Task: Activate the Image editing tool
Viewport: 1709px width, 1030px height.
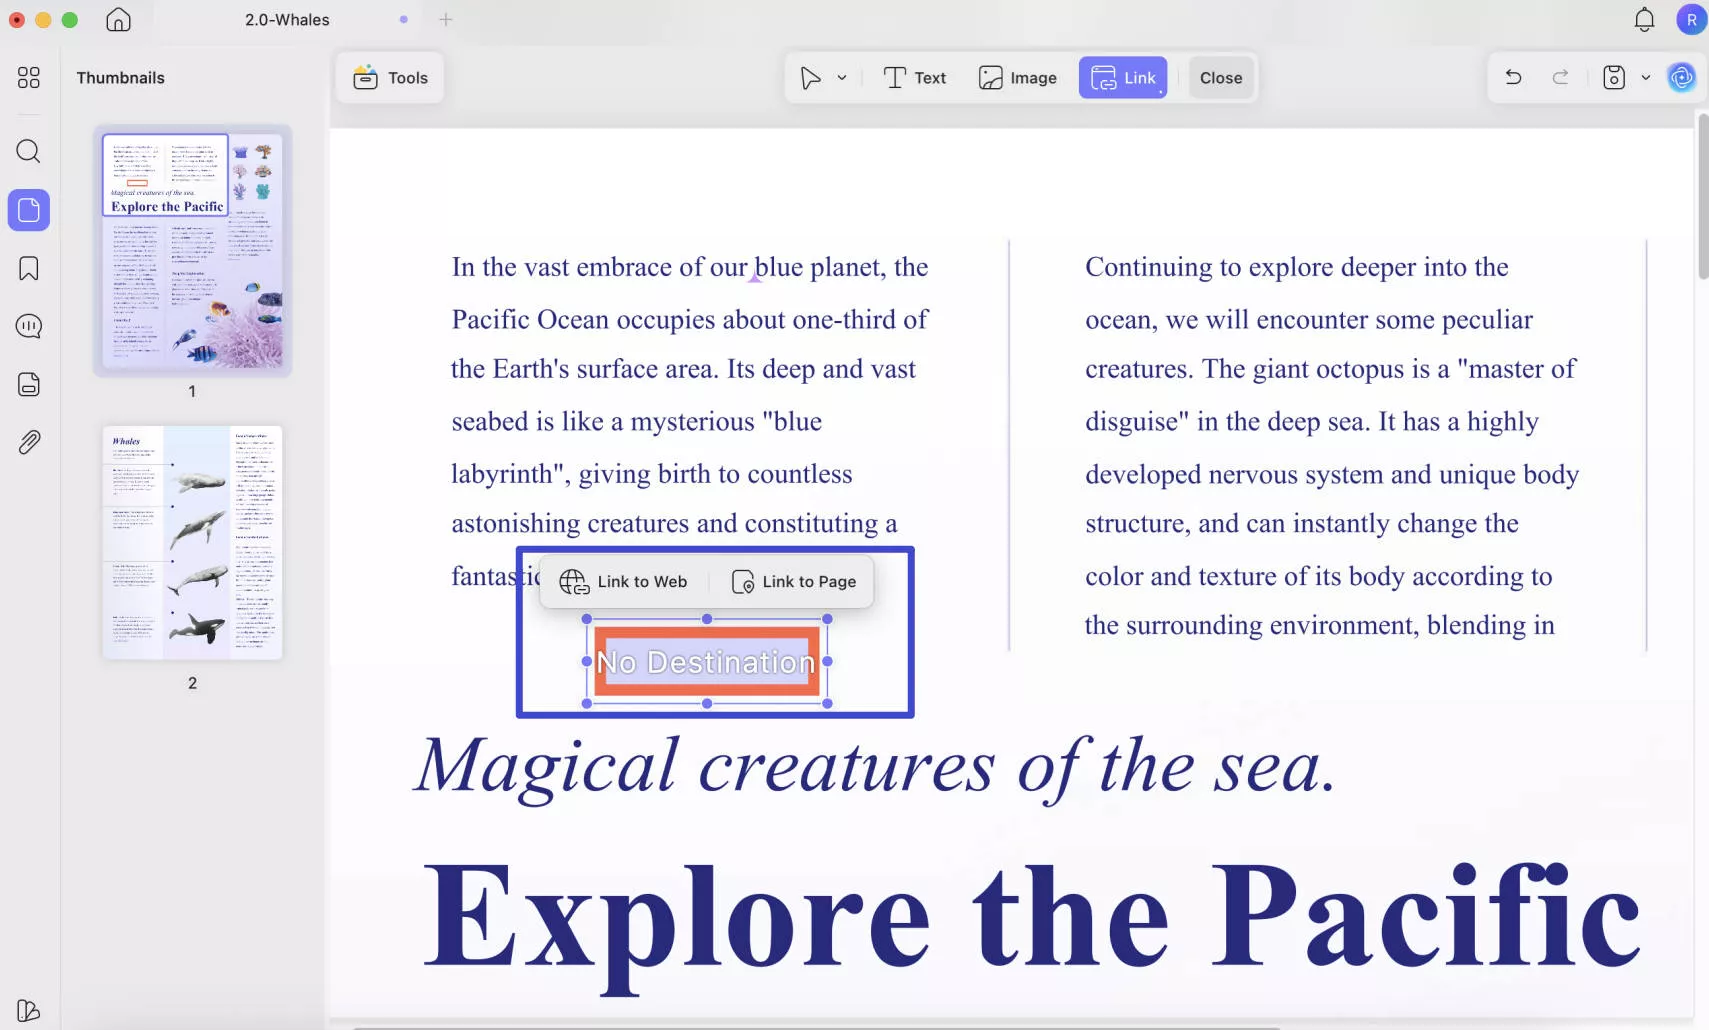Action: pos(1018,78)
